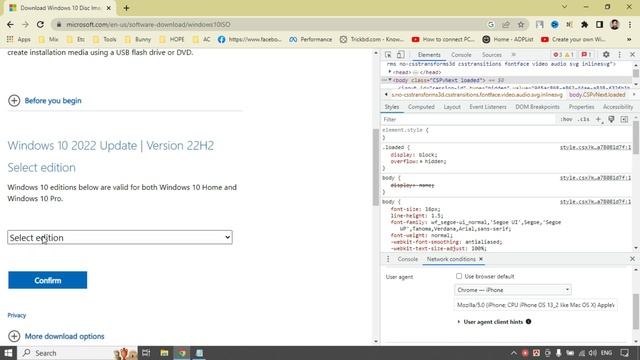Toggle the device toolbar in DevTools
Image resolution: width=640 pixels, height=360 pixels.
point(400,55)
